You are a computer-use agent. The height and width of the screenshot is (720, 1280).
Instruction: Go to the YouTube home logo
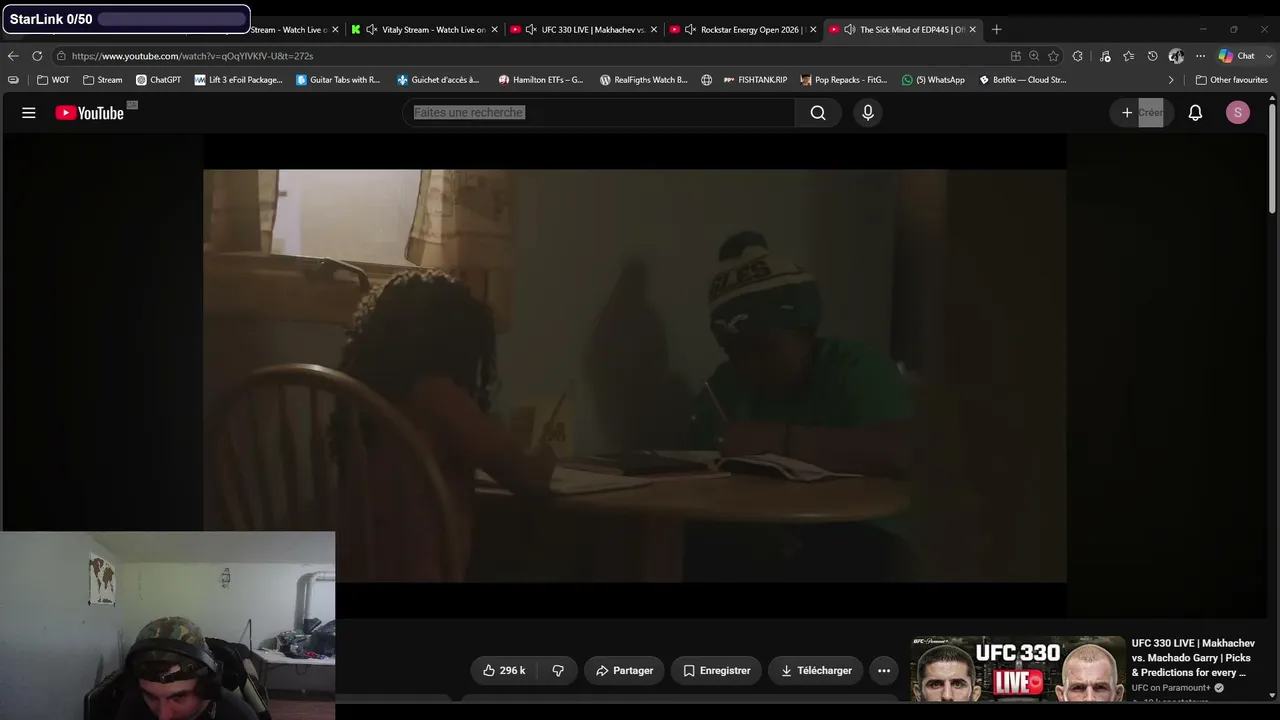point(90,113)
